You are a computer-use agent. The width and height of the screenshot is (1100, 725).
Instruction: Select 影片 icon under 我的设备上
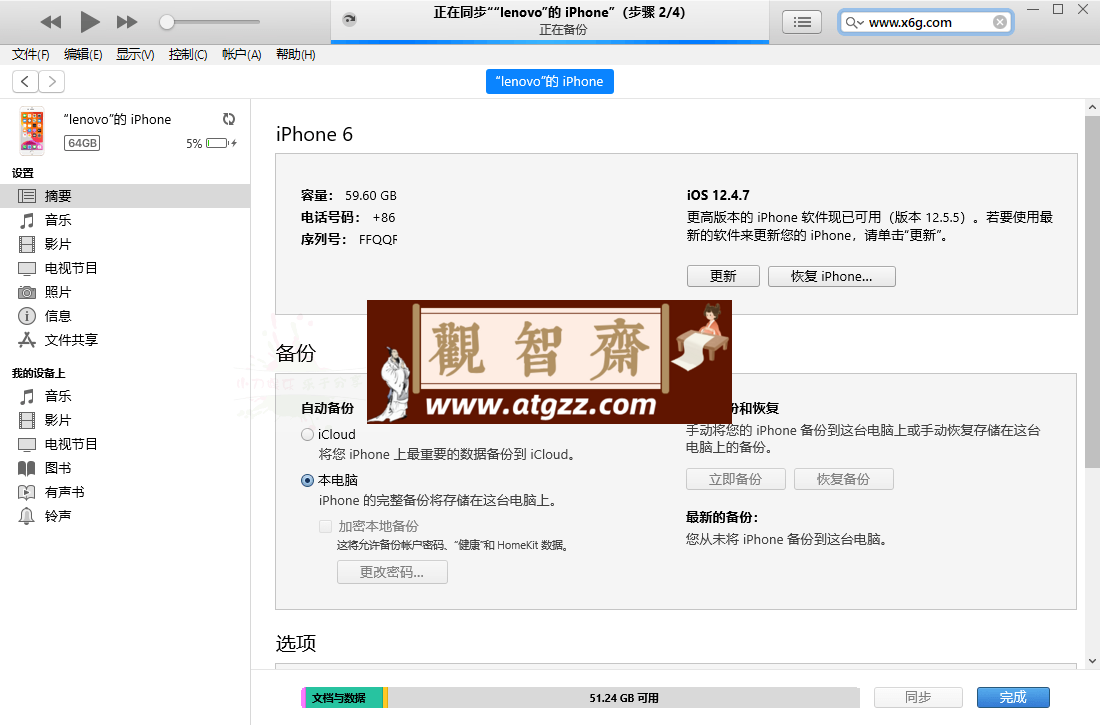[x=27, y=420]
